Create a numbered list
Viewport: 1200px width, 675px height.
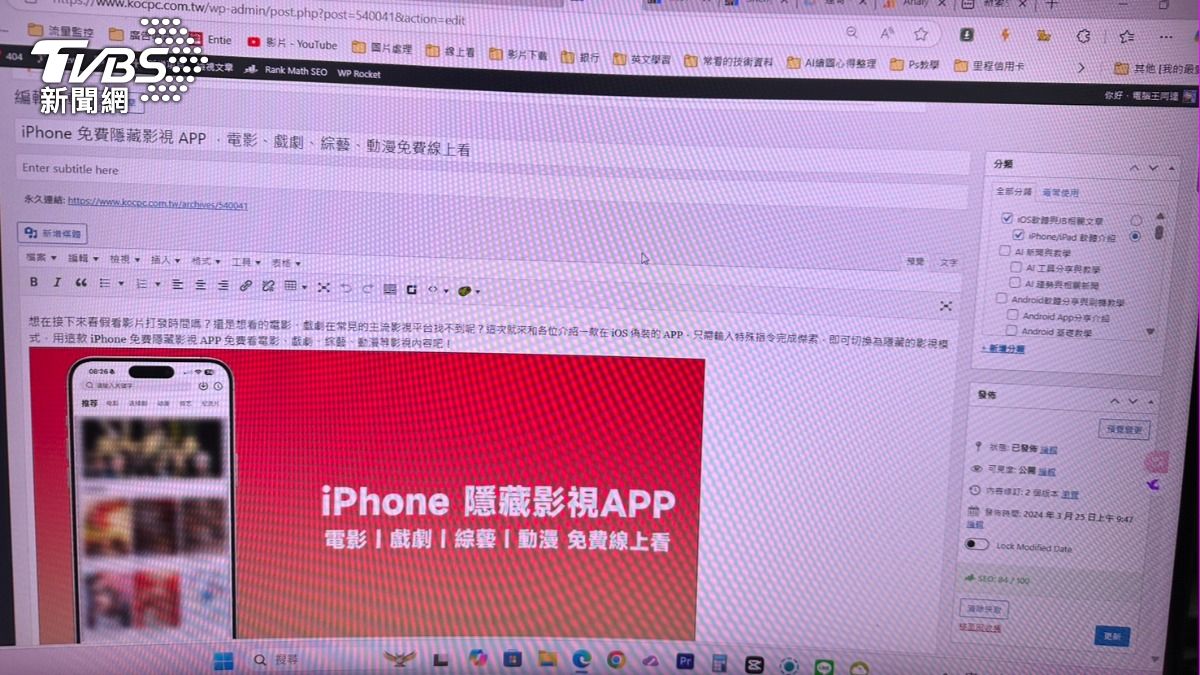[x=141, y=284]
